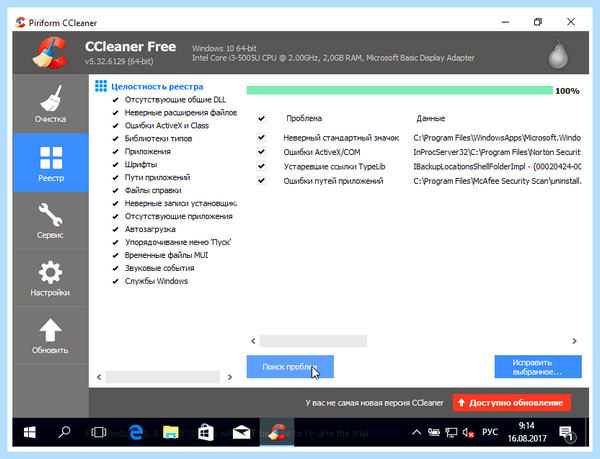This screenshot has height=459, width=600.
Task: Click the battery tray icon
Action: coord(434,433)
